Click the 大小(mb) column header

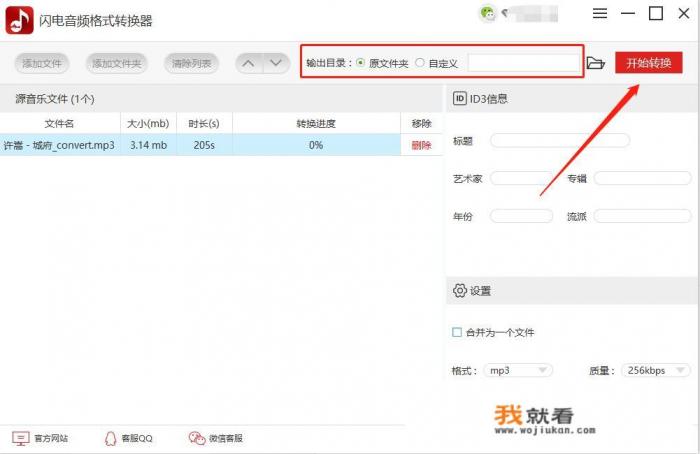pyautogui.click(x=148, y=123)
